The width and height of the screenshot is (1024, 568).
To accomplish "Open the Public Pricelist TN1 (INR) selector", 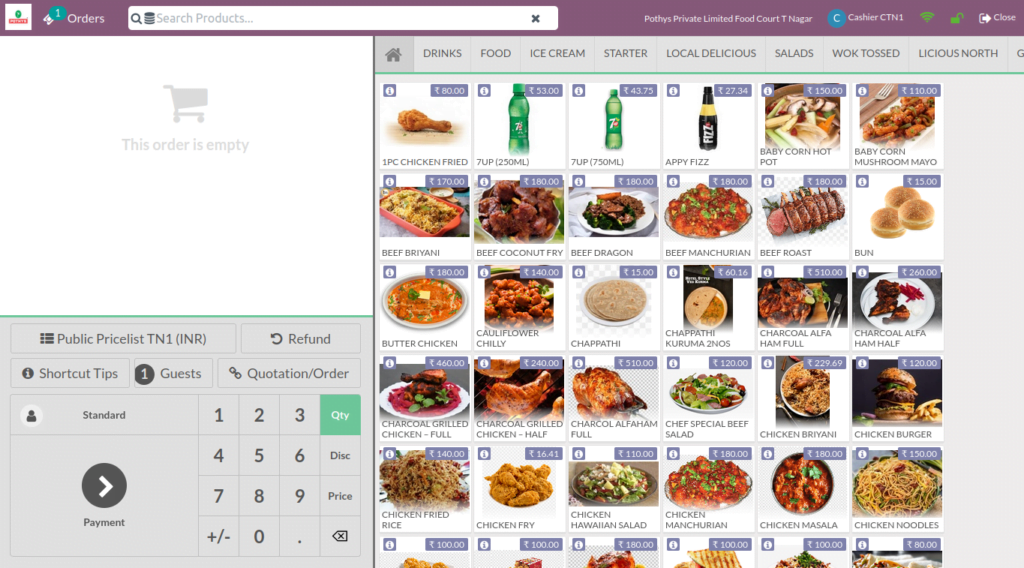I will (x=123, y=339).
